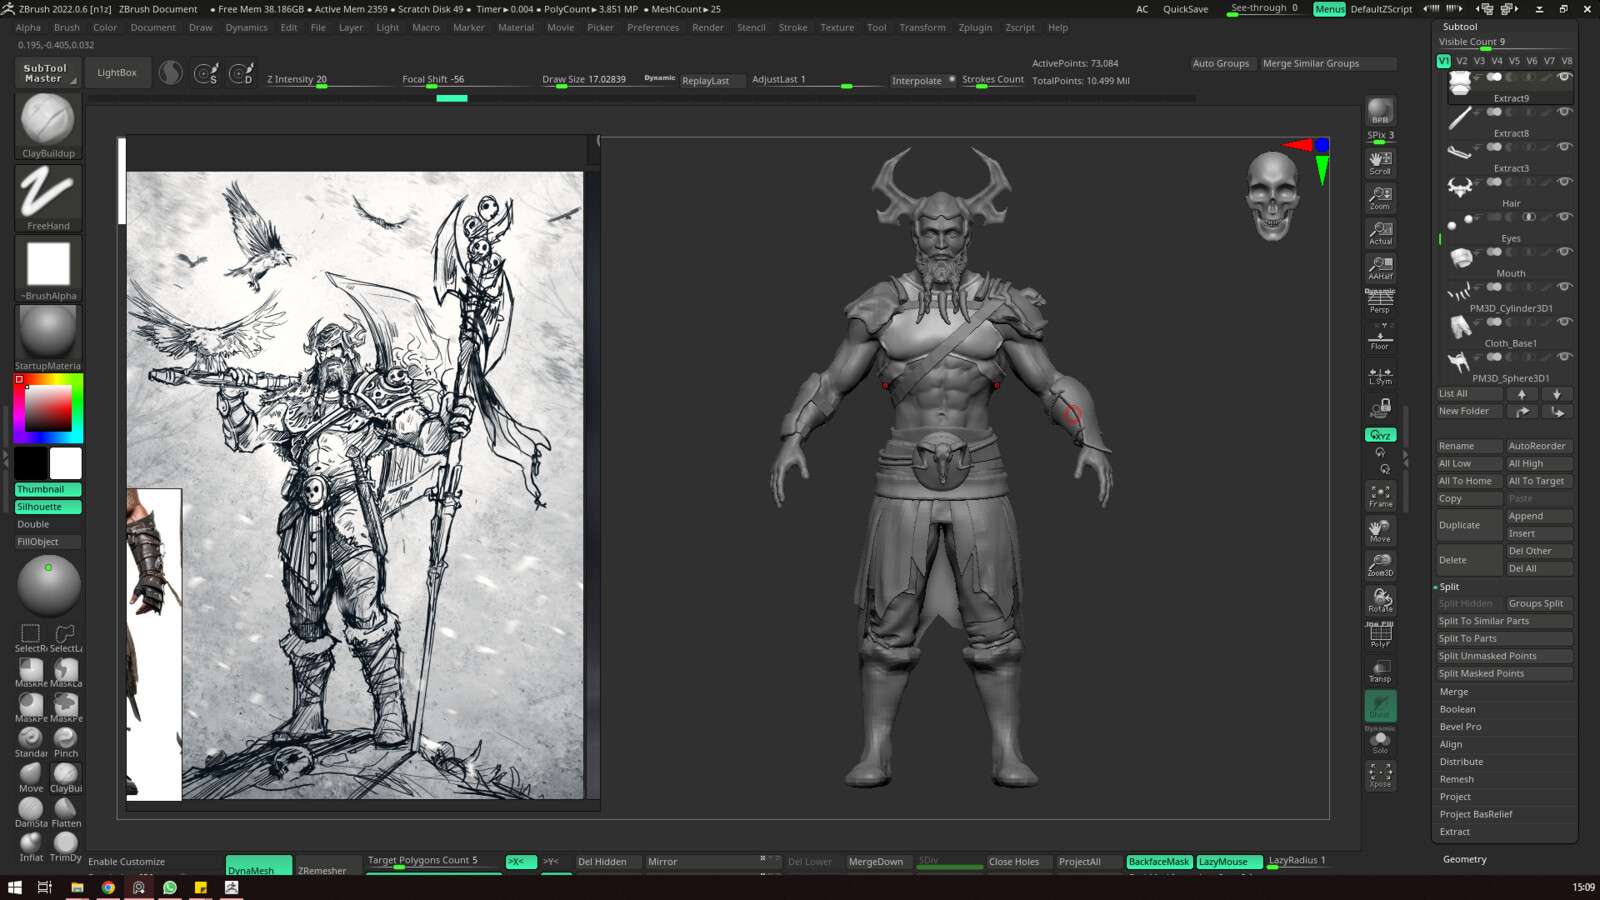Expand the Extract section
The height and width of the screenshot is (900, 1600).
1455,832
